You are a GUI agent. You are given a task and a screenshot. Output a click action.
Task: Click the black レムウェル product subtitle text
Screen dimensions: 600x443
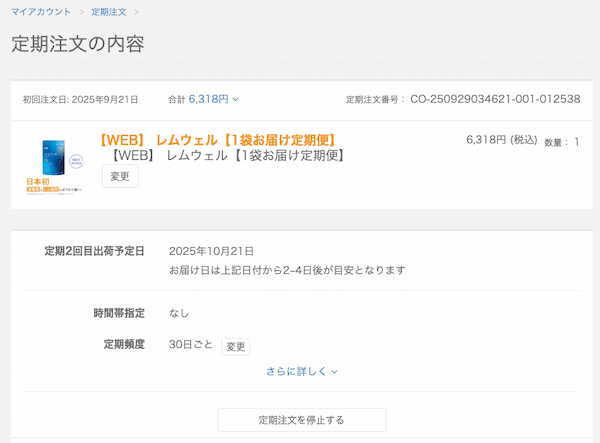(228, 156)
